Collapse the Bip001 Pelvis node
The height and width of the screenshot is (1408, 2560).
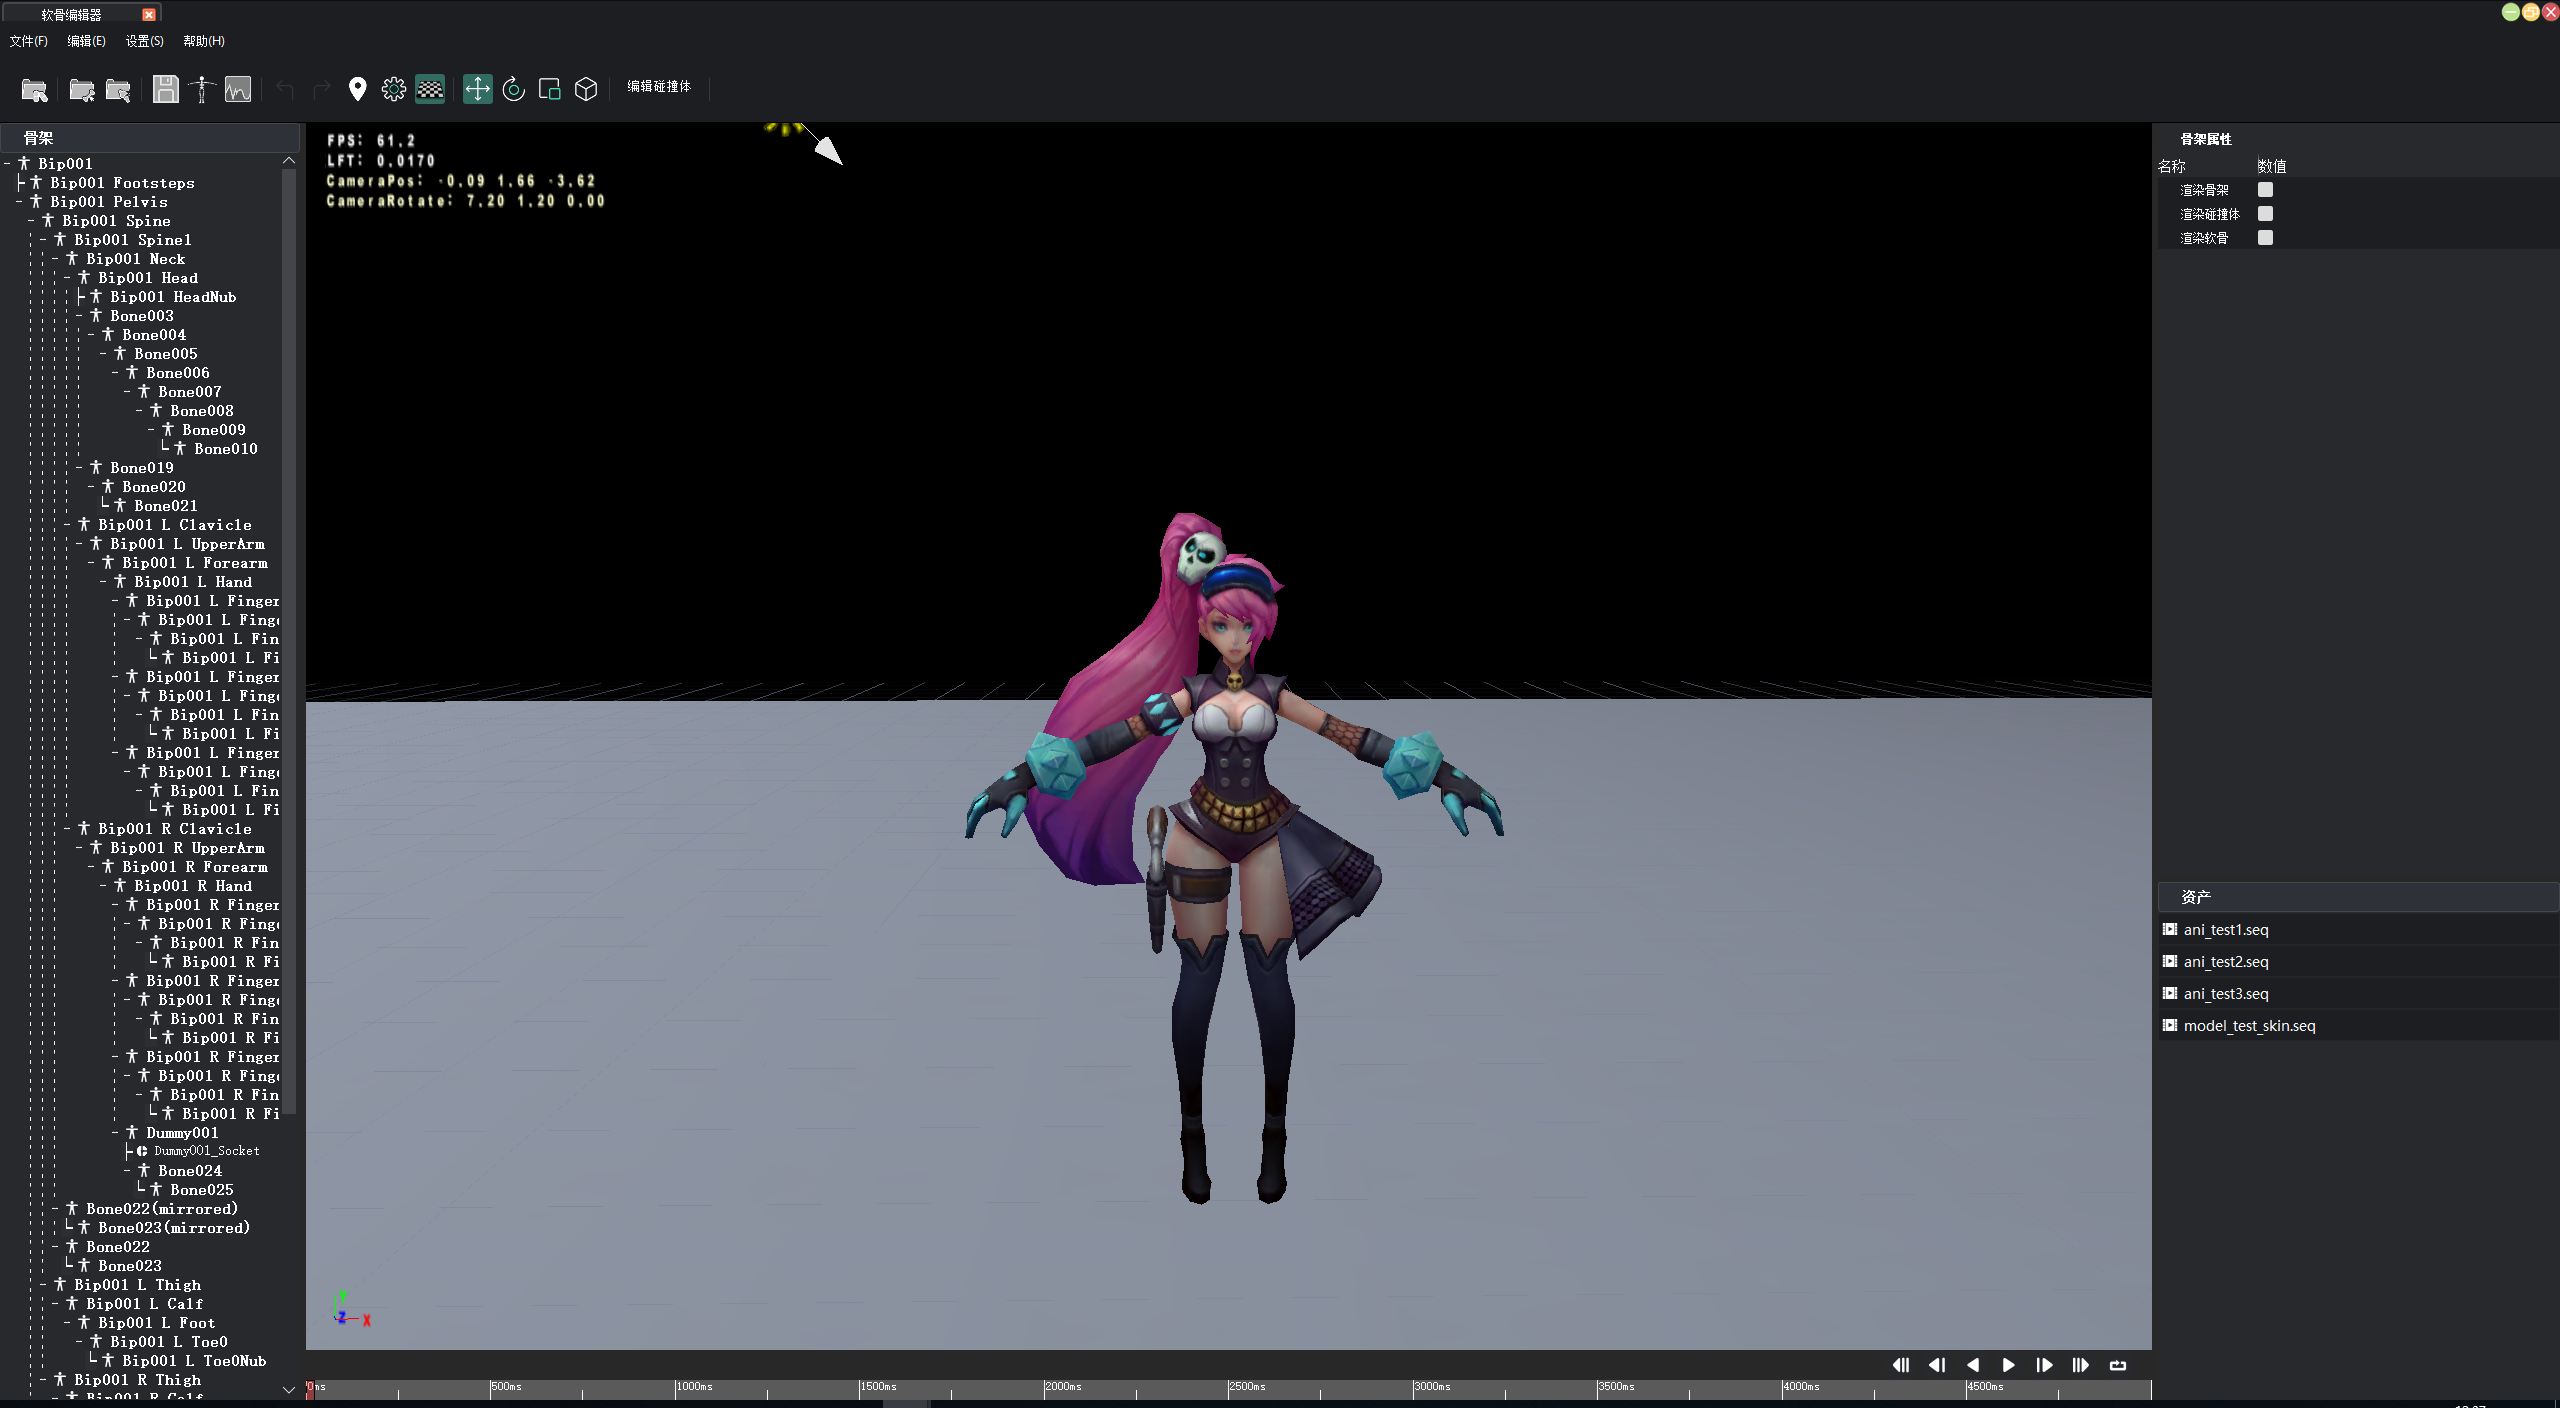point(20,202)
